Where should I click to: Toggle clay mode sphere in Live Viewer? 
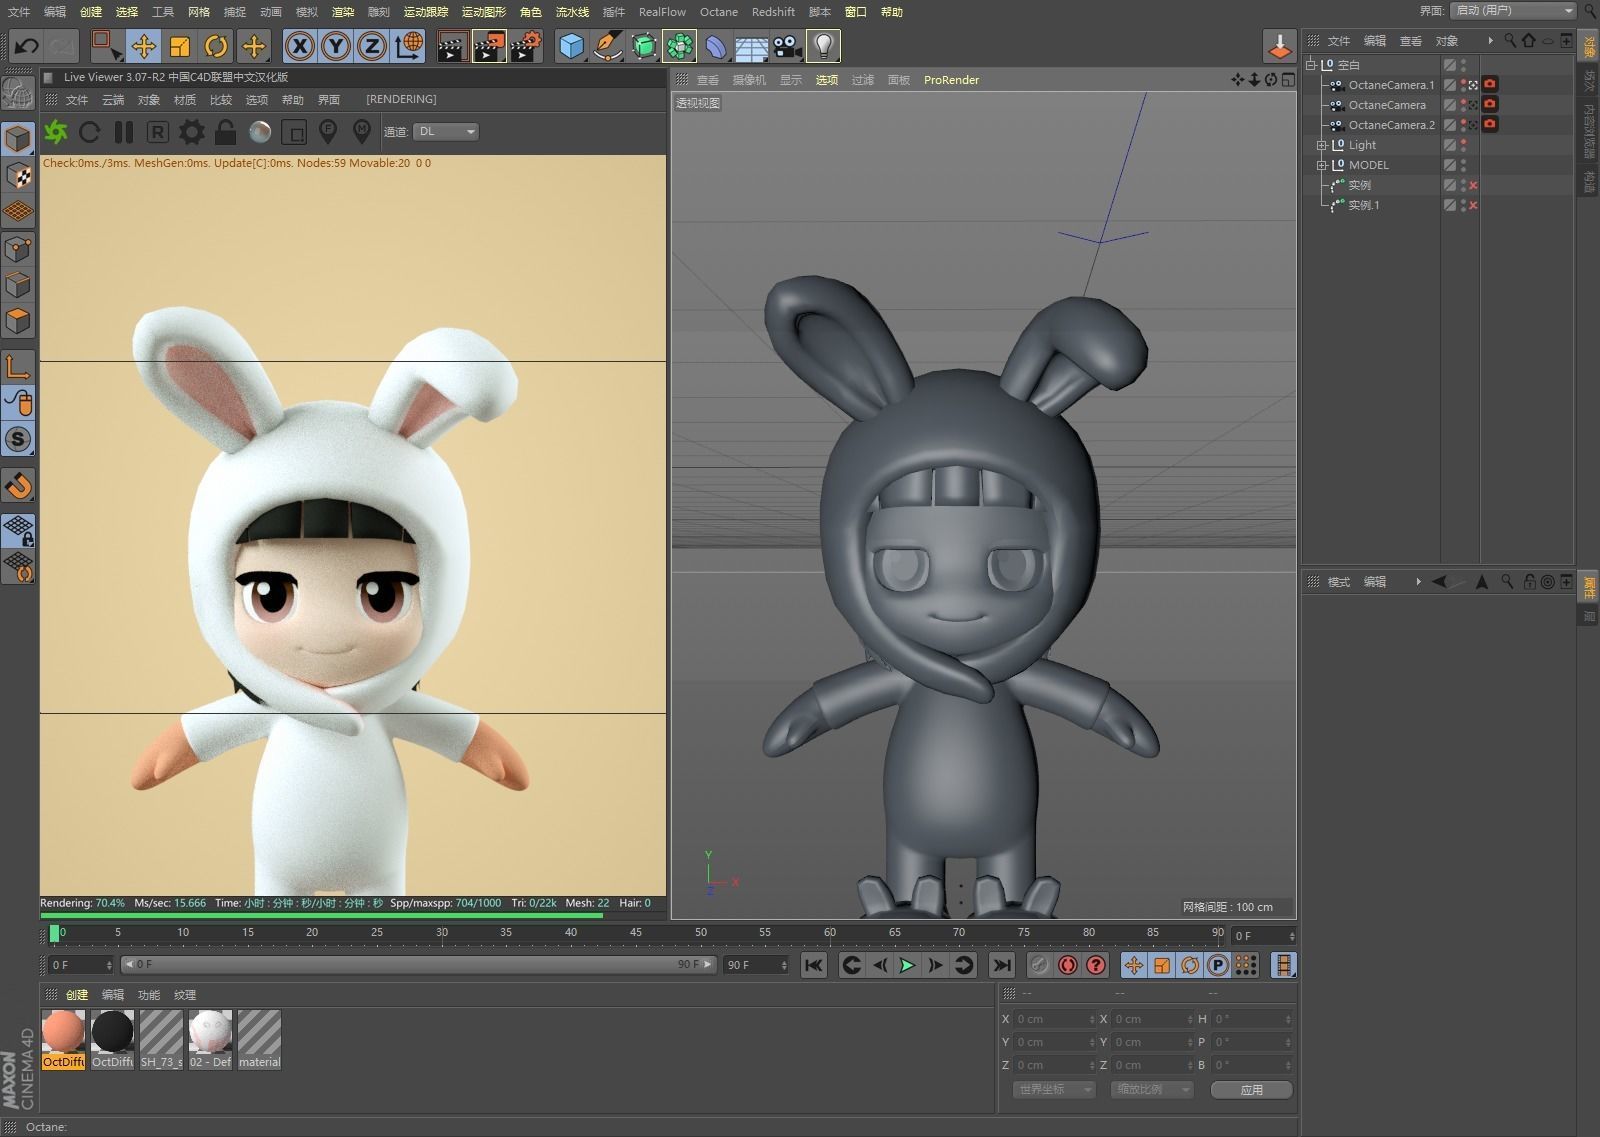click(x=260, y=132)
